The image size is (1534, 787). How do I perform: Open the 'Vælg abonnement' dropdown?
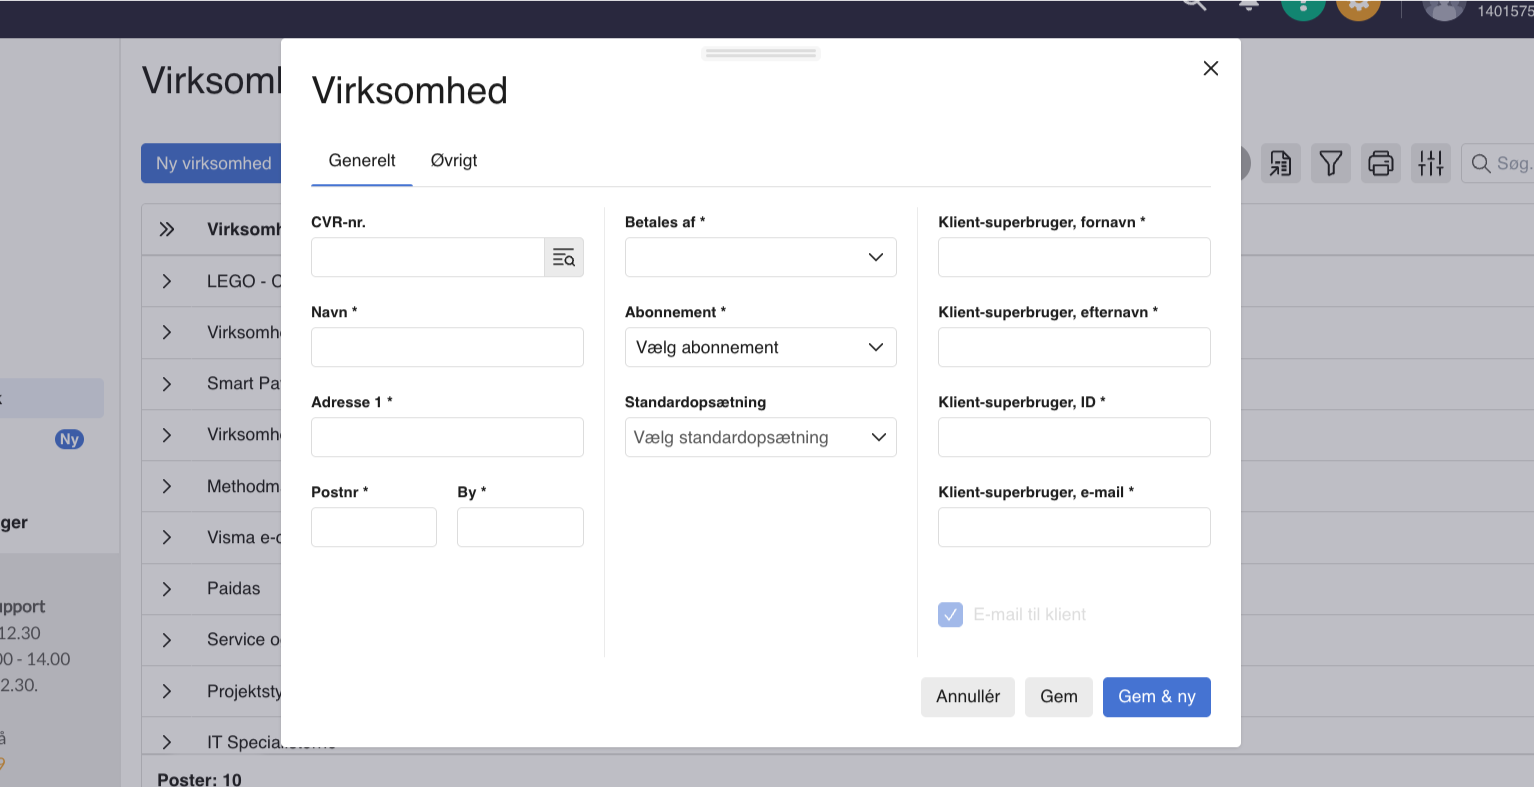(x=760, y=348)
